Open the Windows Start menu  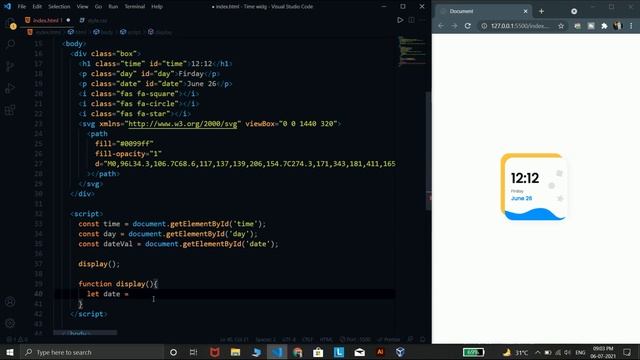[x=10, y=352]
